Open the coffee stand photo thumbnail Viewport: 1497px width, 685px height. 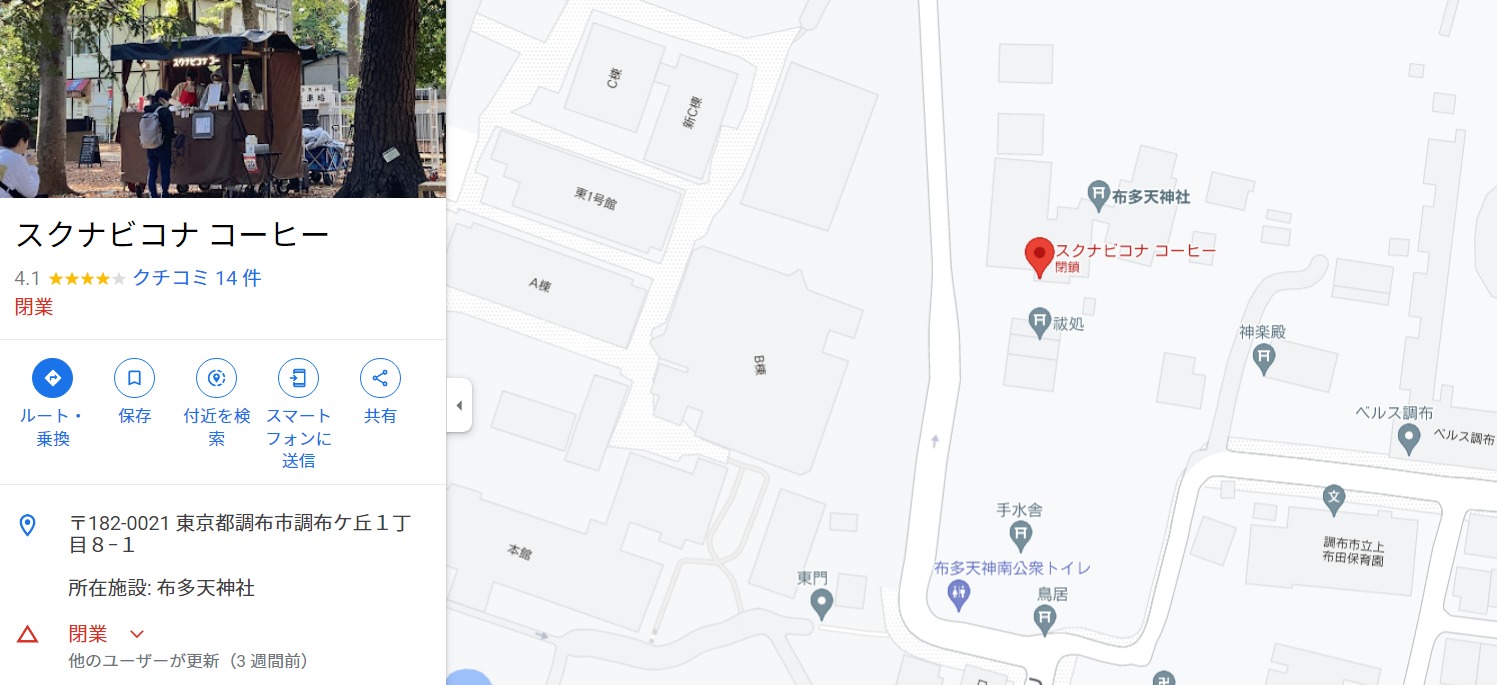pos(223,99)
